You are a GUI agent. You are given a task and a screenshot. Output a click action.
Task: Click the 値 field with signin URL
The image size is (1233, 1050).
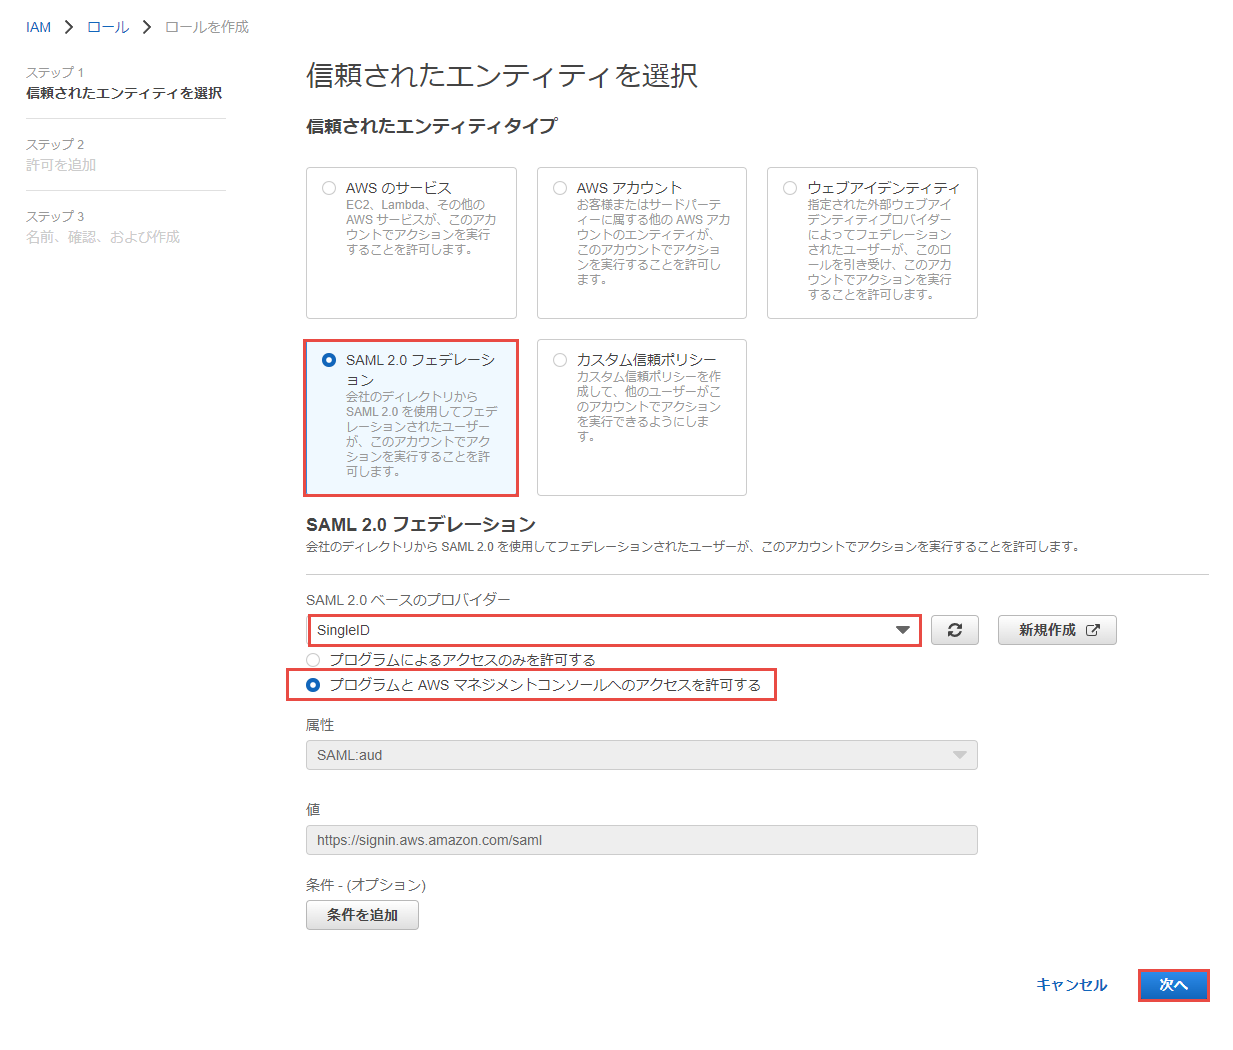[x=641, y=840]
